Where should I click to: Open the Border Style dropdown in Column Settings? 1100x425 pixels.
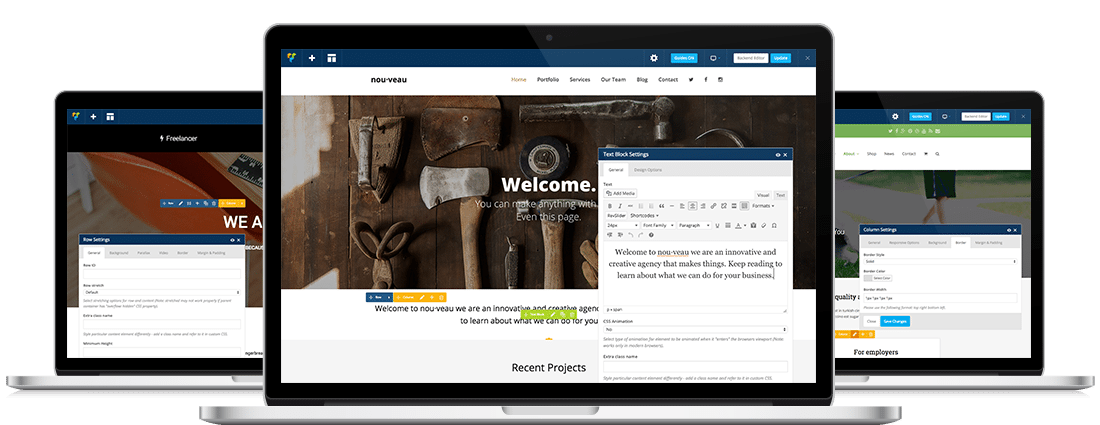click(940, 262)
